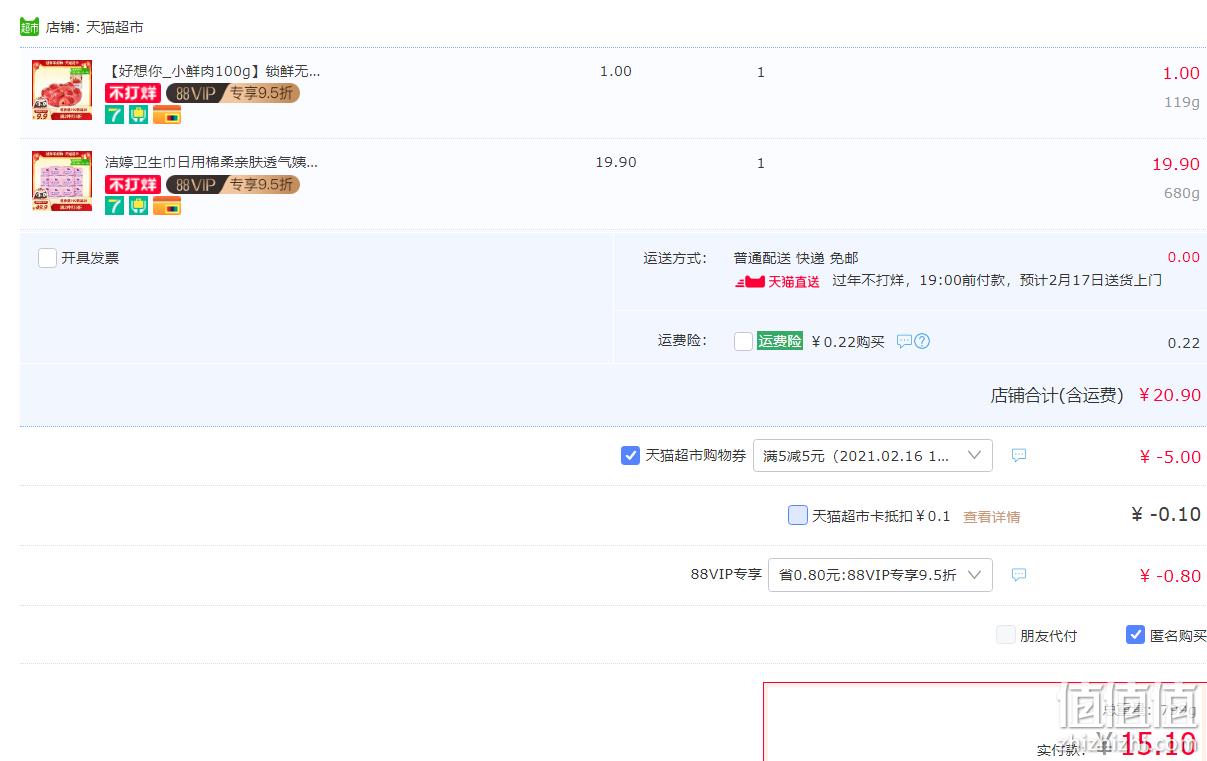1207x761 pixels.
Task: Click the ¥0.22购买 insurance price text
Action: [848, 342]
